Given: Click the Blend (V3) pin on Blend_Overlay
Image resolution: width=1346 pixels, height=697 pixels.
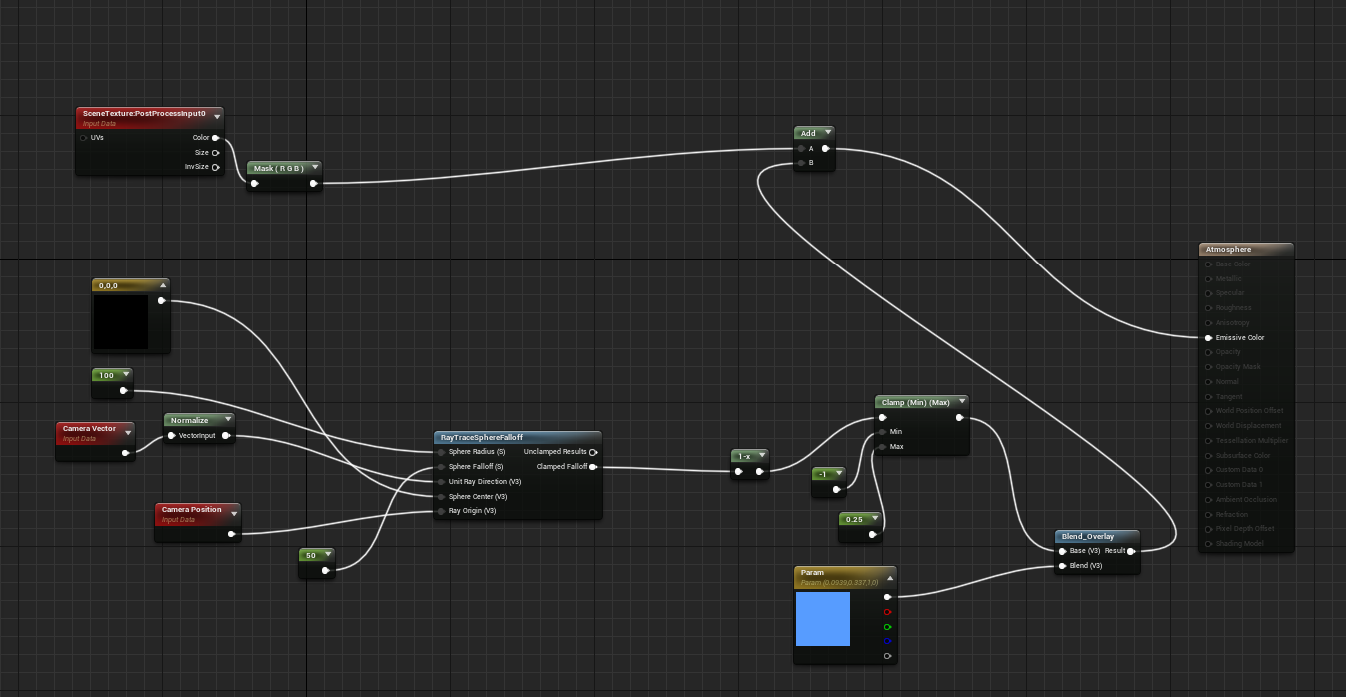Looking at the screenshot, I should tap(1062, 565).
